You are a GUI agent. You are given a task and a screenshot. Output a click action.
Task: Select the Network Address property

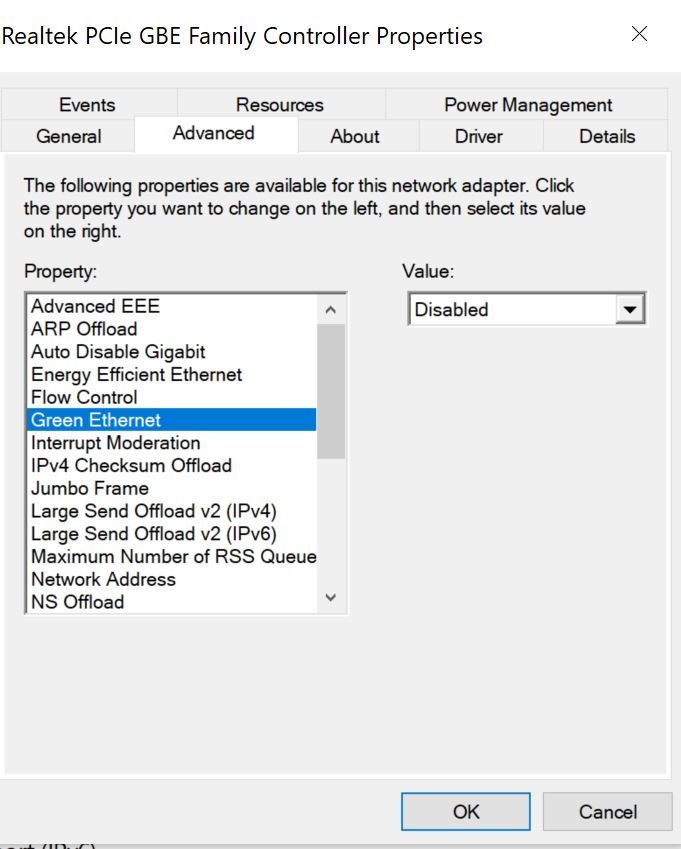(103, 579)
